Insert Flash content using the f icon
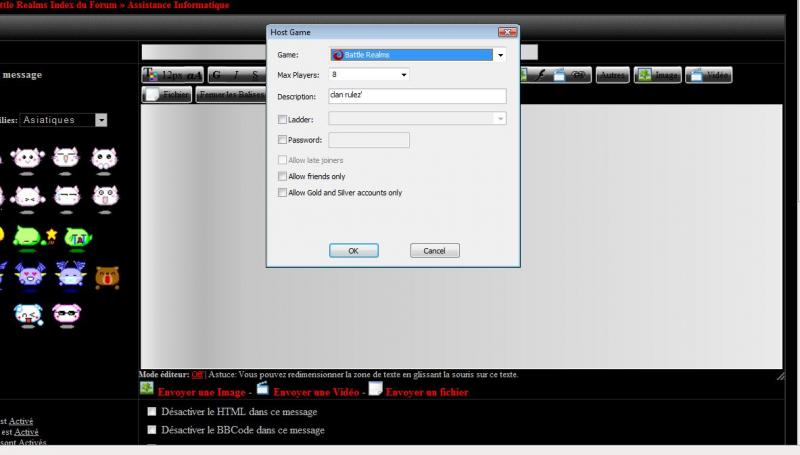This screenshot has width=800, height=455. pos(540,75)
